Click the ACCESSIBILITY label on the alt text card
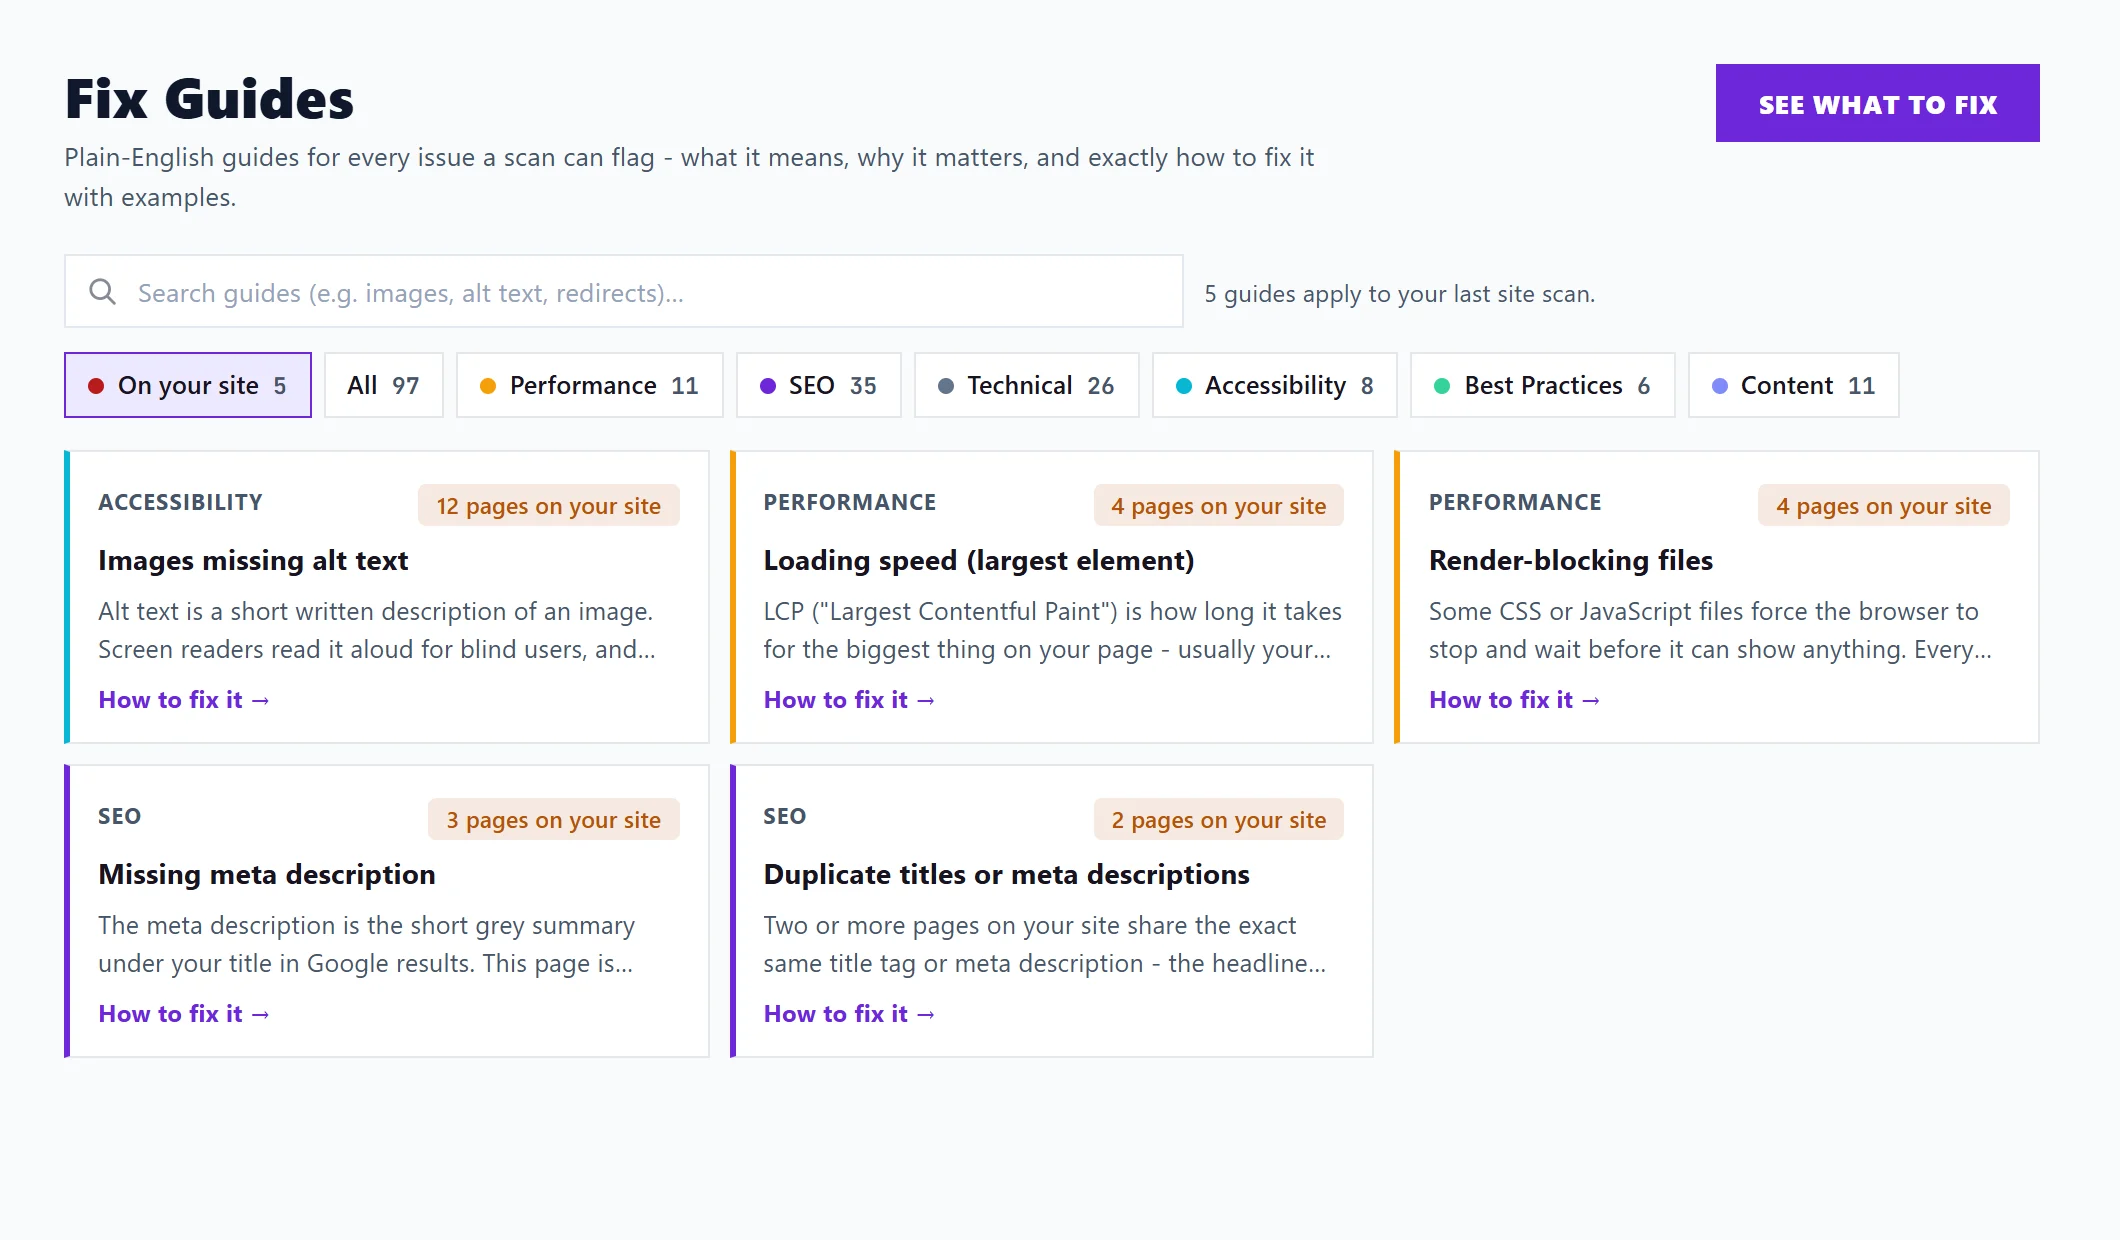Image resolution: width=2120 pixels, height=1240 pixels. coord(180,502)
